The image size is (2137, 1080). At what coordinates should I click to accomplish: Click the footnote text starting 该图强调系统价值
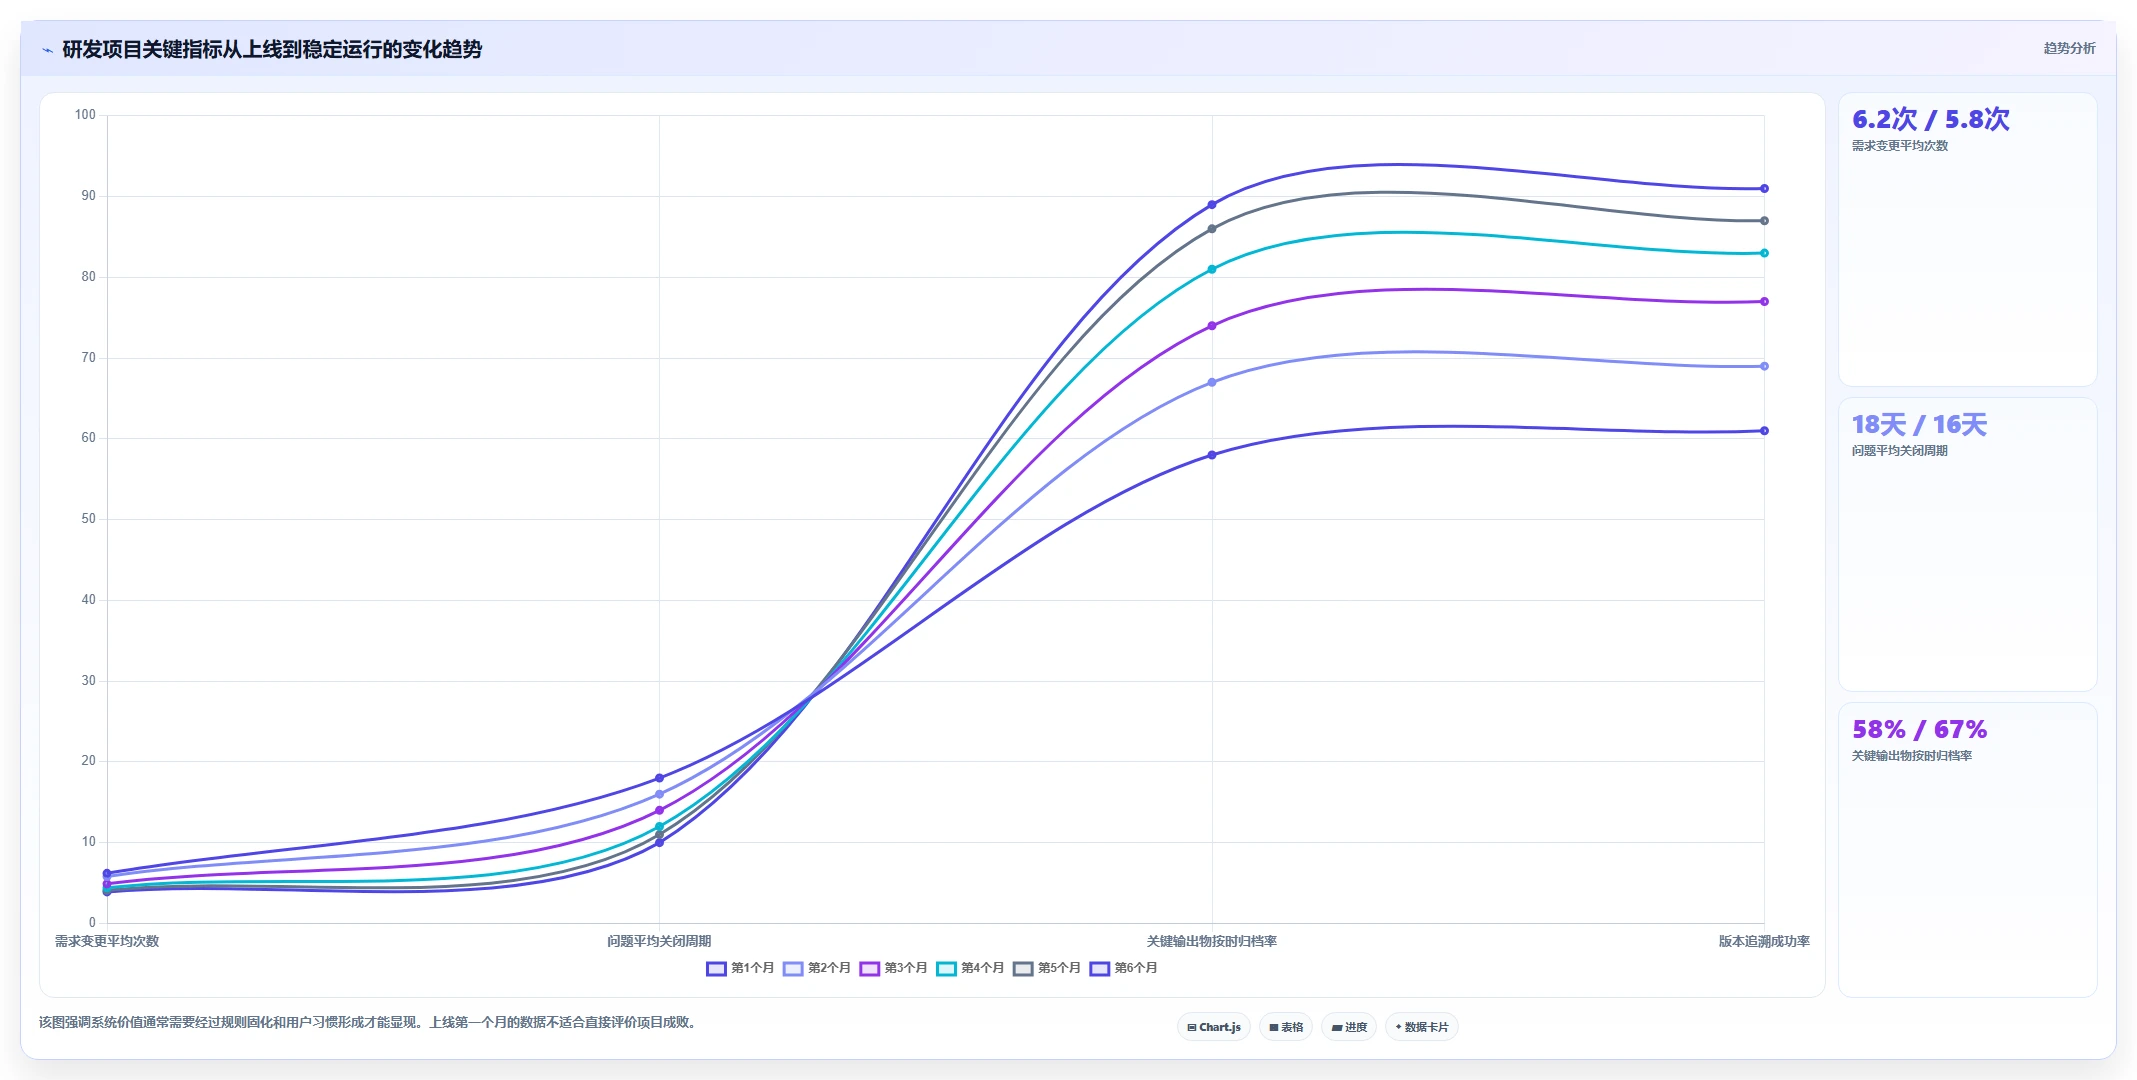coord(367,1022)
